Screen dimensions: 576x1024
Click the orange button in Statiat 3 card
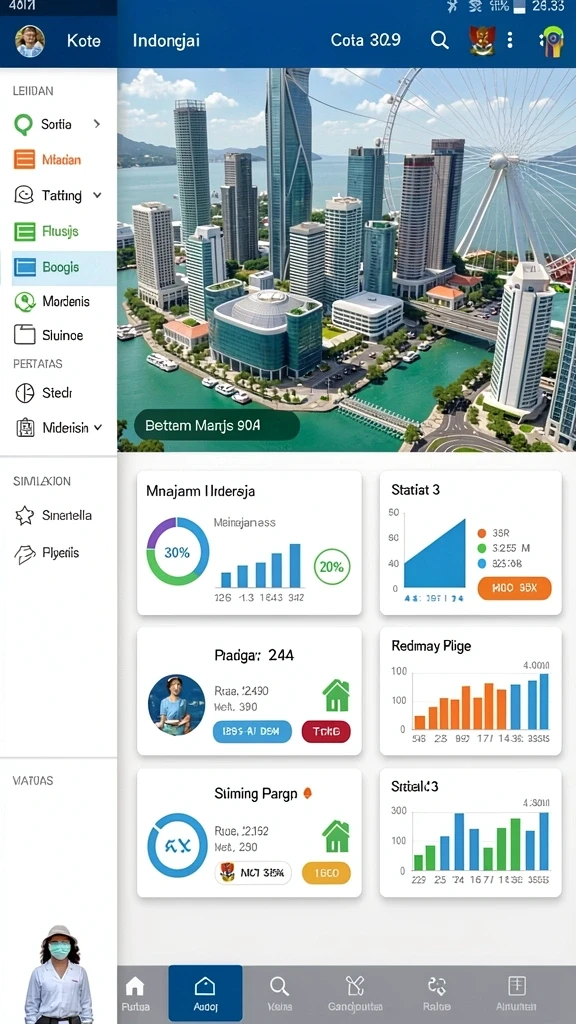(x=515, y=588)
